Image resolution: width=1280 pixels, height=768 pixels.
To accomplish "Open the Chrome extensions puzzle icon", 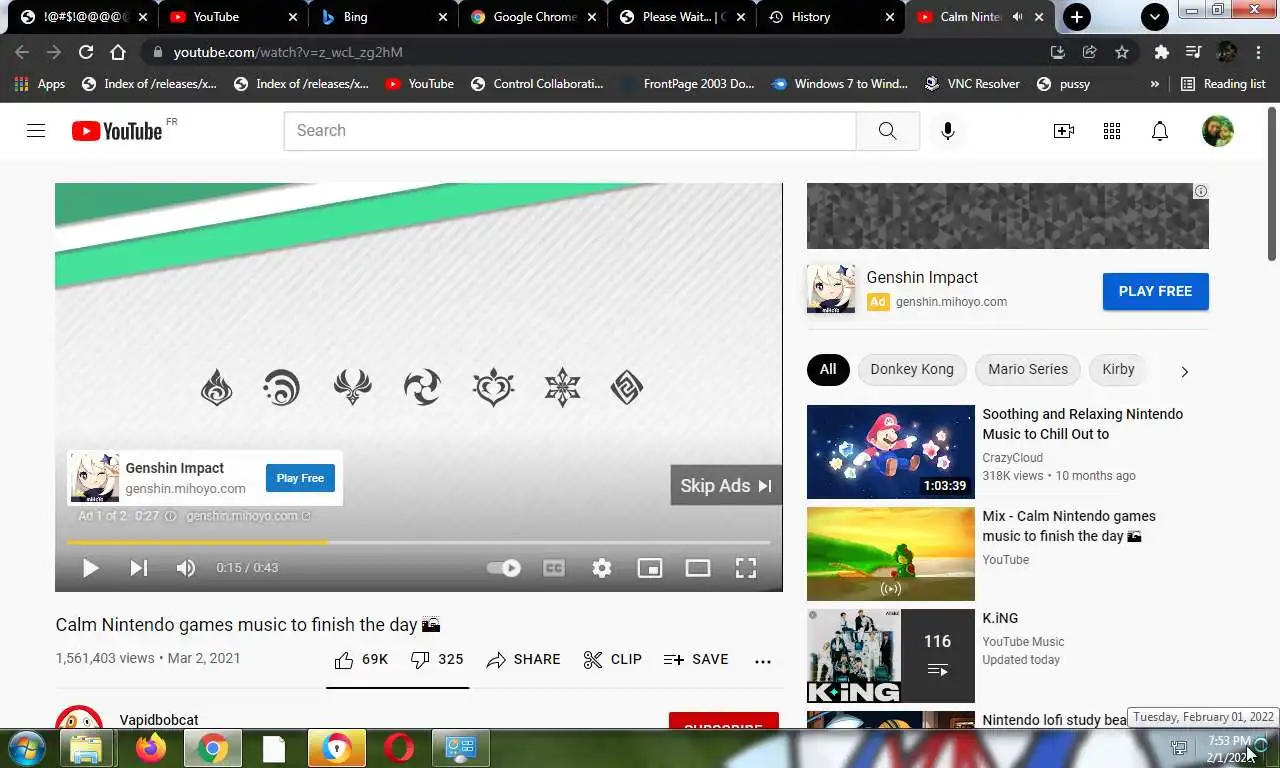I will click(1161, 52).
